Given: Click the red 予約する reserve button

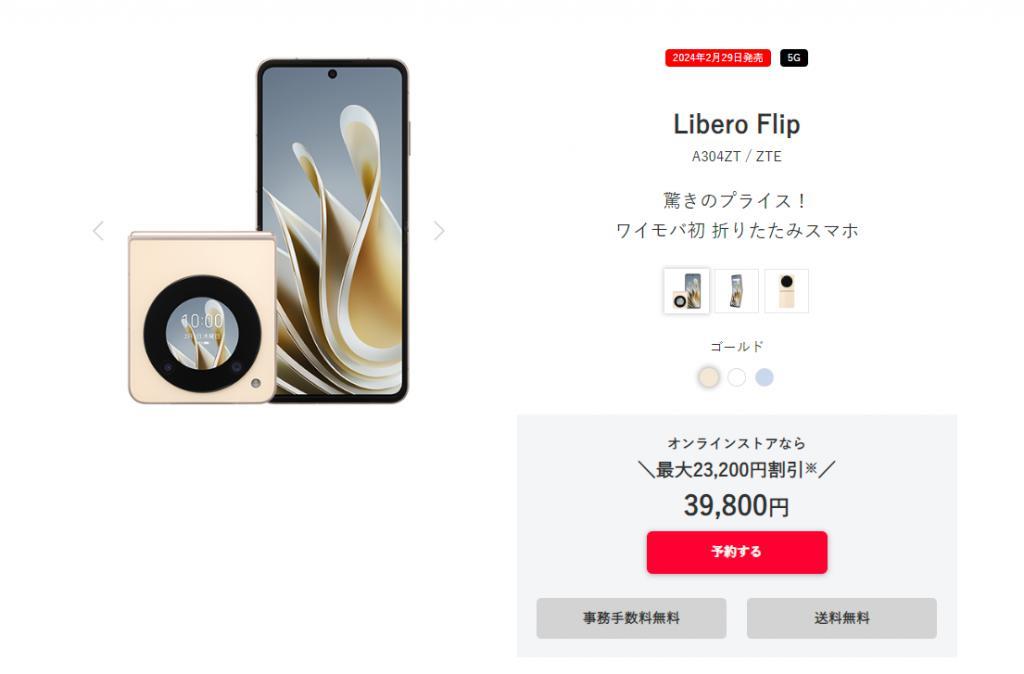Looking at the screenshot, I should point(737,553).
